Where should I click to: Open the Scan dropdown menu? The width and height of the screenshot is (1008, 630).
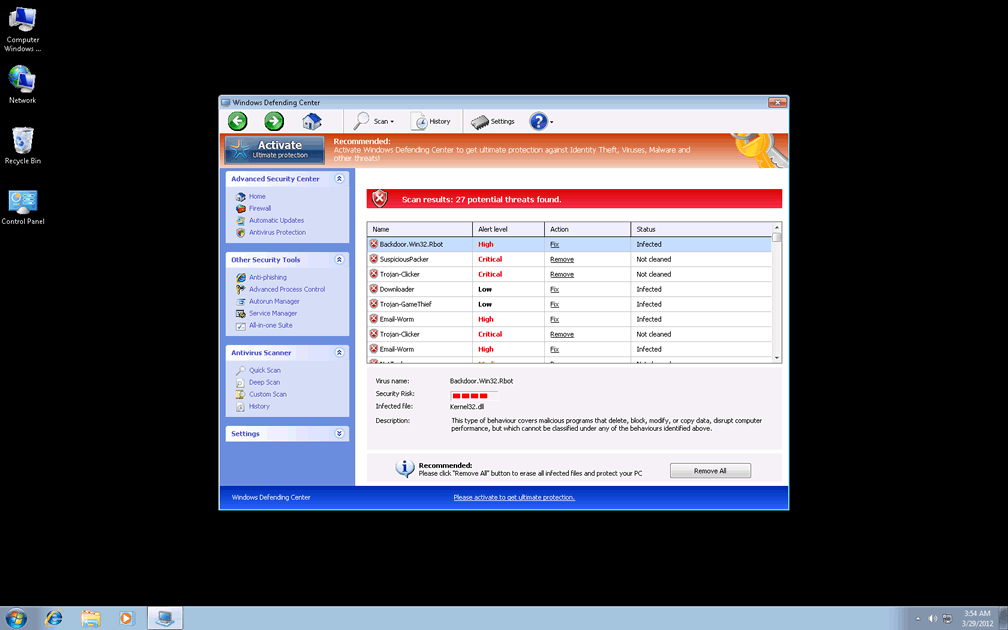(x=374, y=121)
